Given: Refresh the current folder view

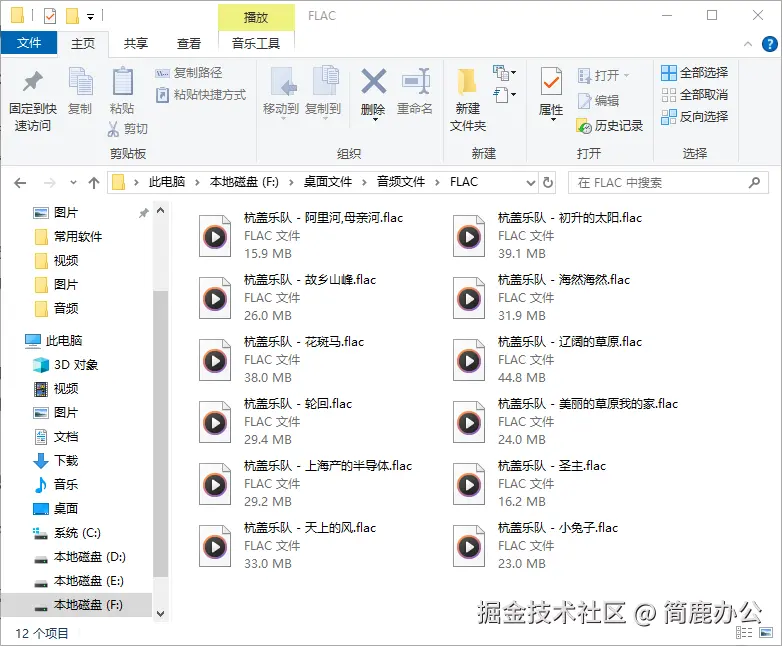Looking at the screenshot, I should pyautogui.click(x=548, y=183).
